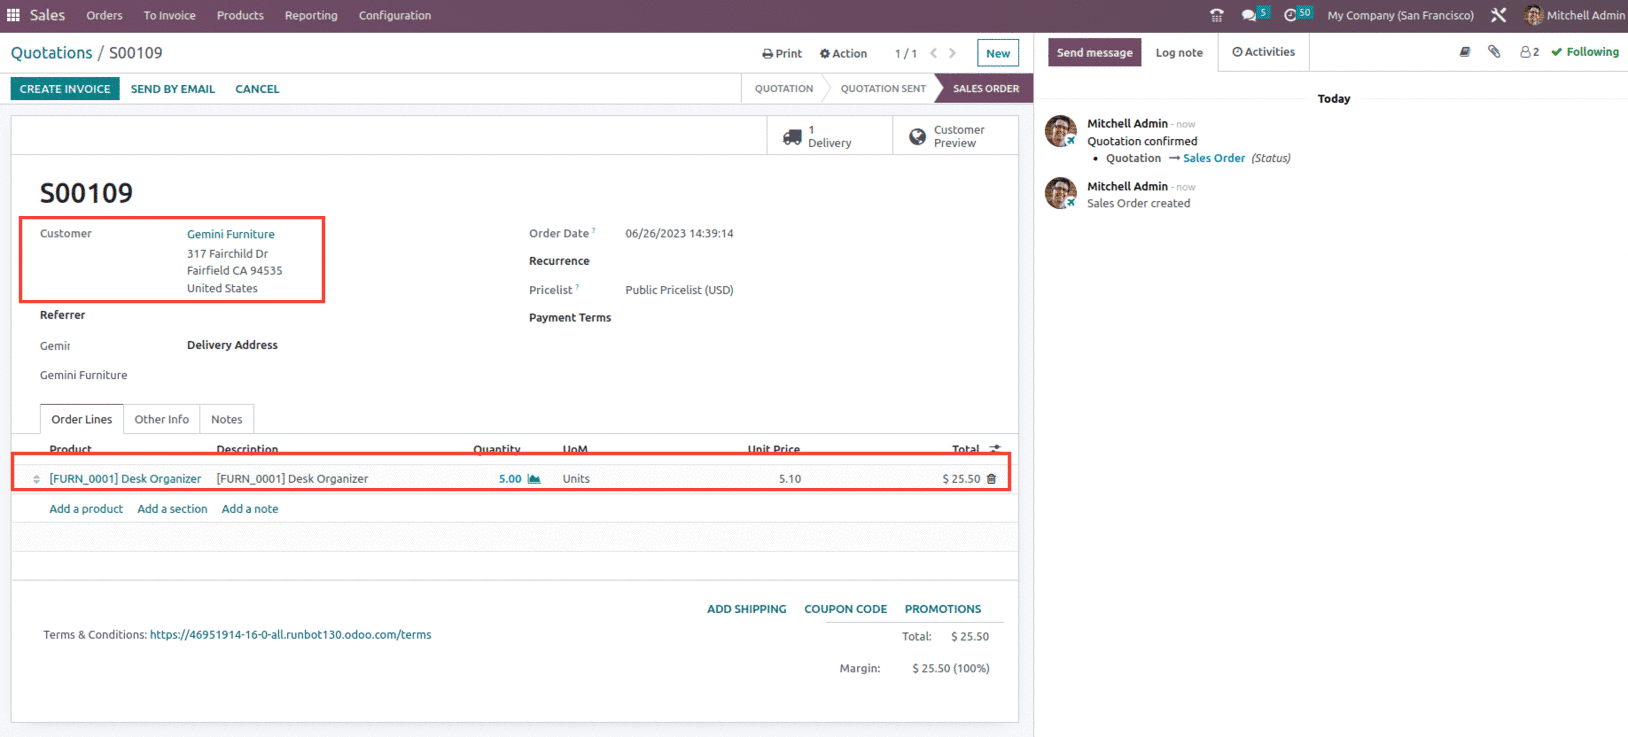The image size is (1628, 737).
Task: Open the To Invoice menu
Action: [169, 15]
